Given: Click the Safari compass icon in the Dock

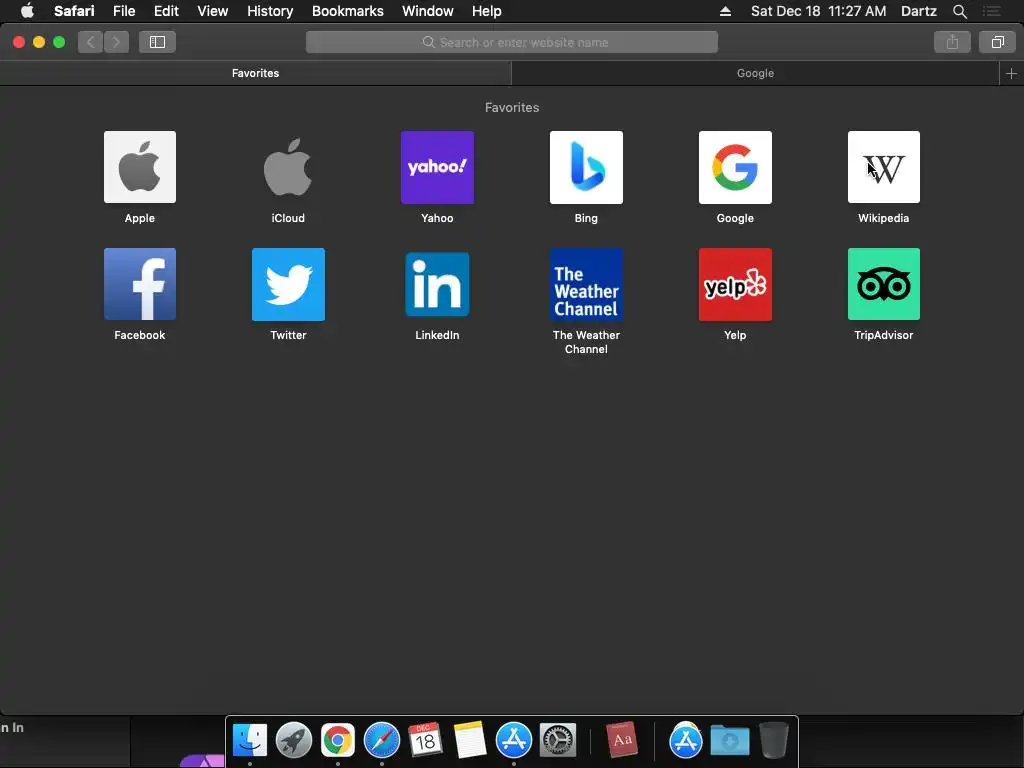Looking at the screenshot, I should coord(381,740).
